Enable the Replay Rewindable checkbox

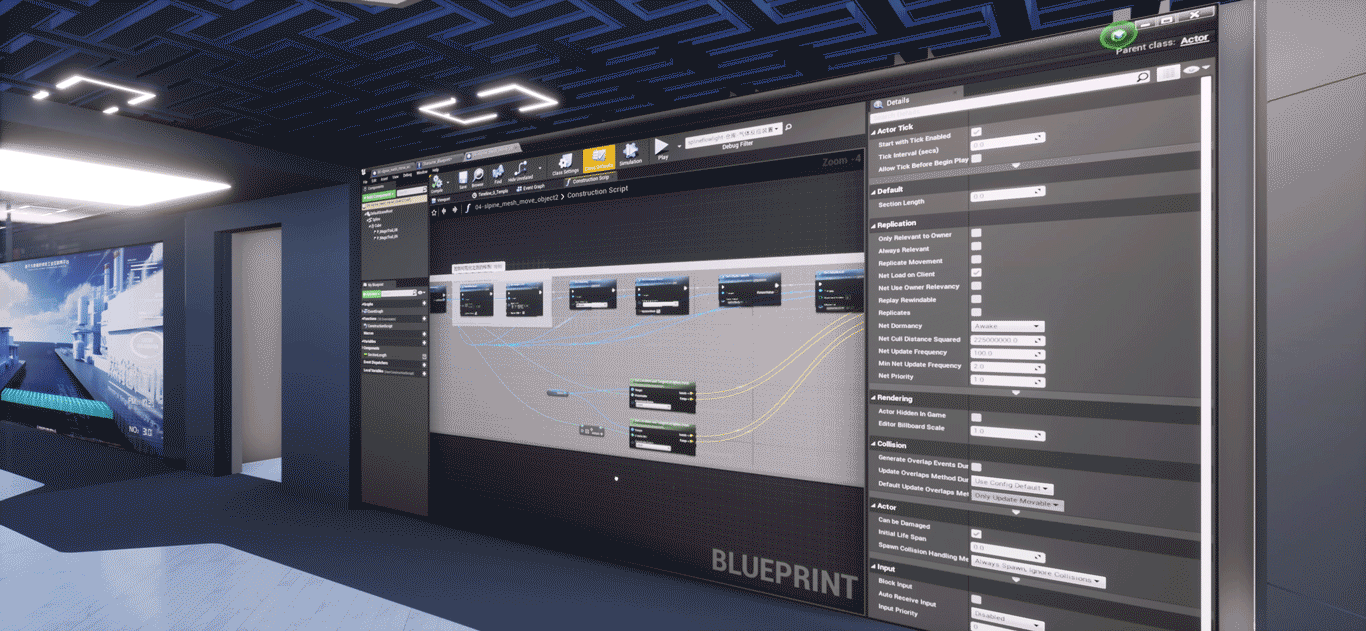(976, 299)
